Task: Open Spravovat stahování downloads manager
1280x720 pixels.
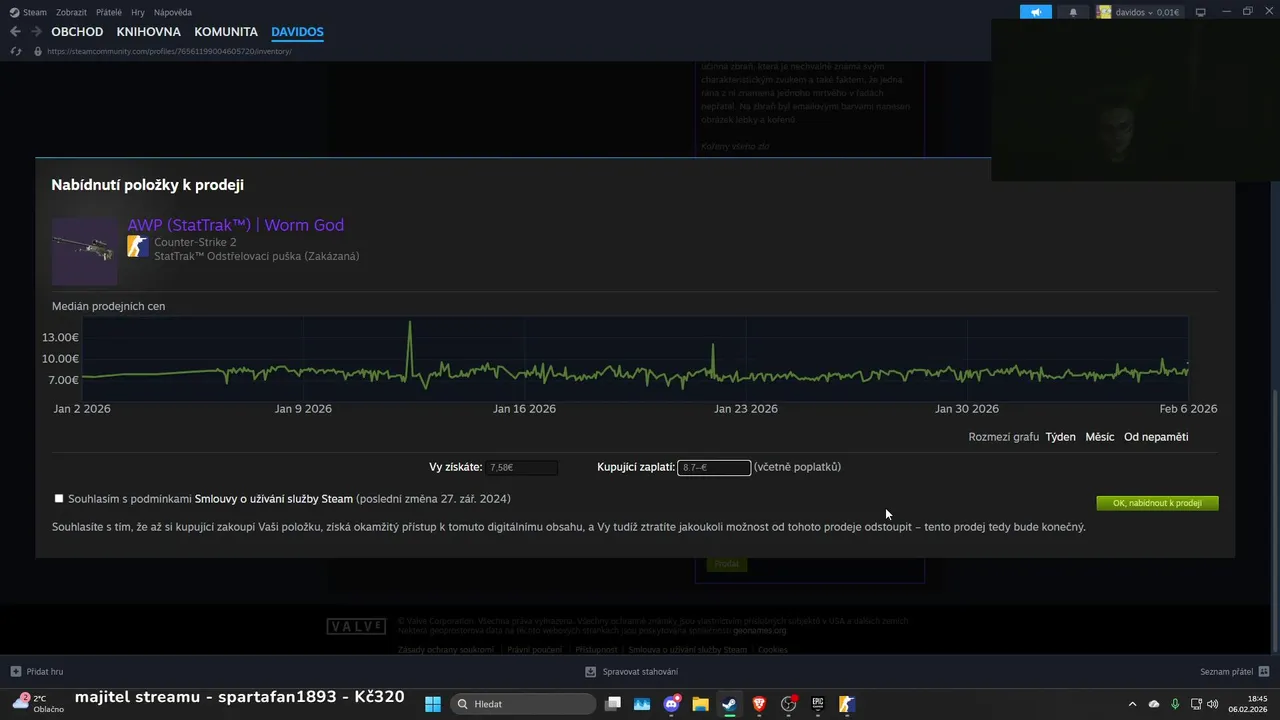Action: point(633,672)
